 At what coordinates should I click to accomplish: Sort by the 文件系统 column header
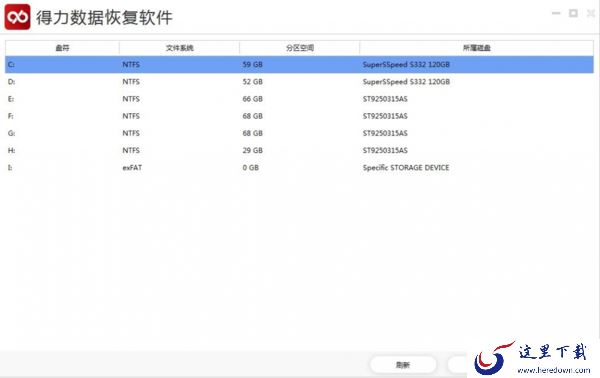[179, 48]
